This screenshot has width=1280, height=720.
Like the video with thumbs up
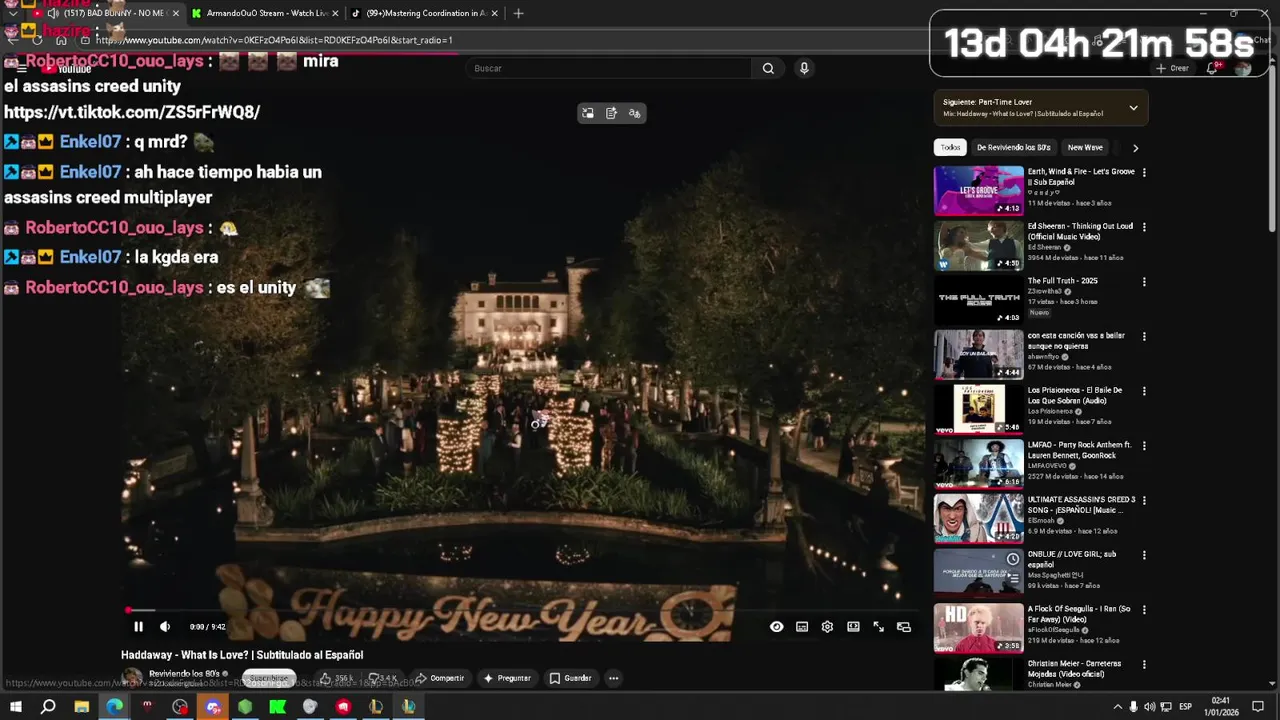[x=337, y=678]
